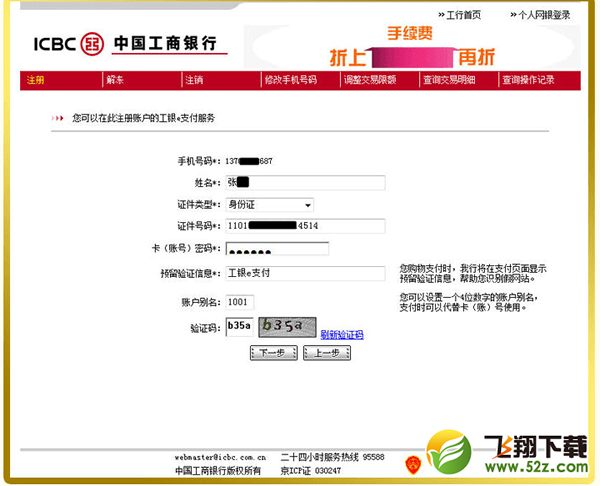Focus the 卡（账号）密码 password field
The height and width of the screenshot is (486, 600).
[x=277, y=249]
